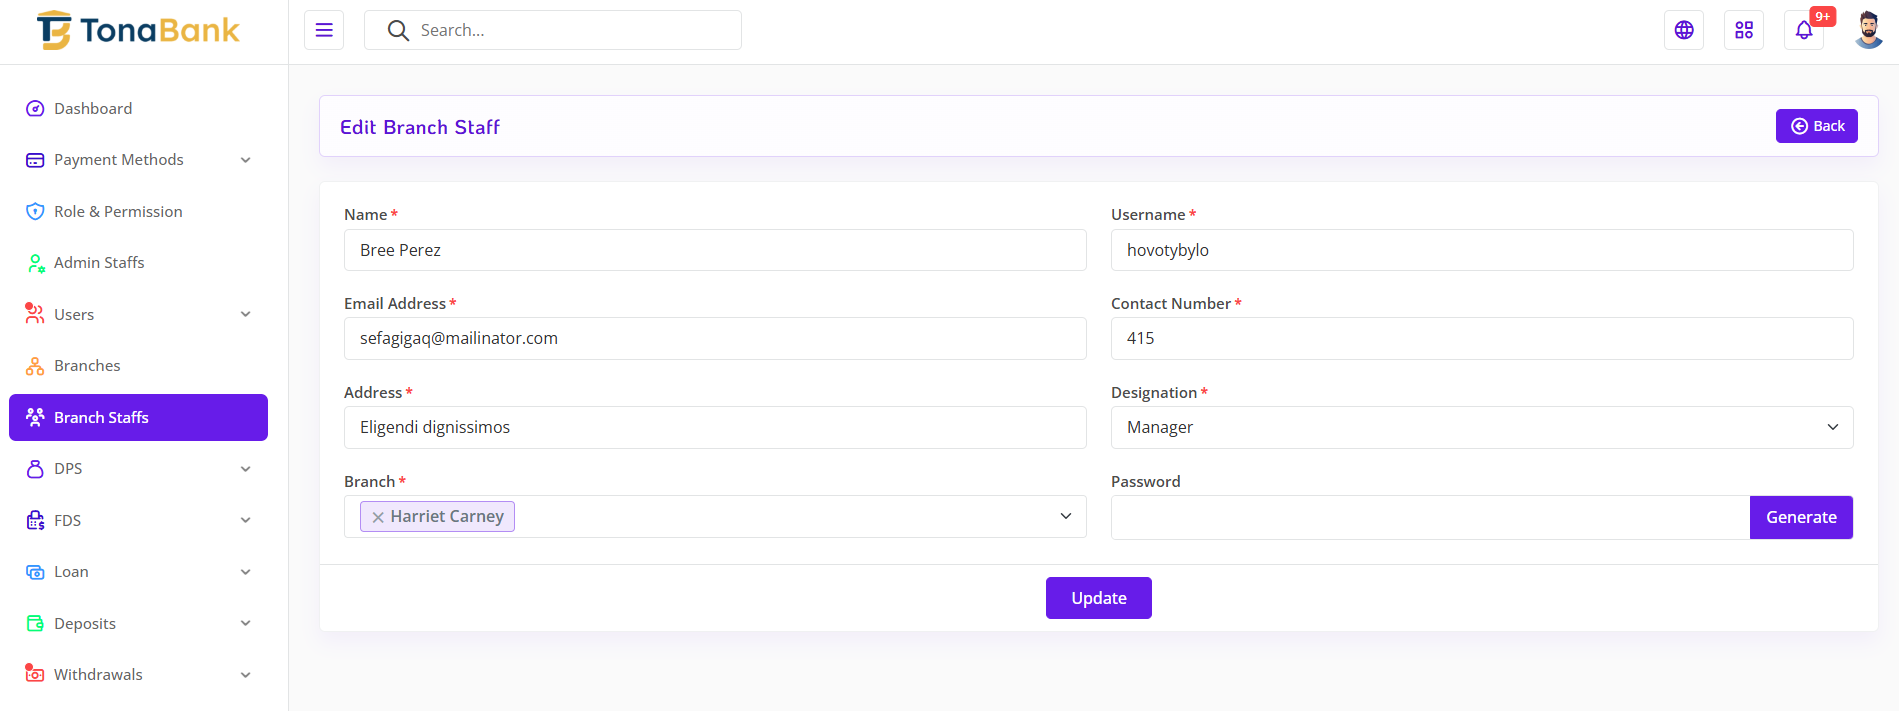
Task: Open Role & Permission page
Action: 118,212
